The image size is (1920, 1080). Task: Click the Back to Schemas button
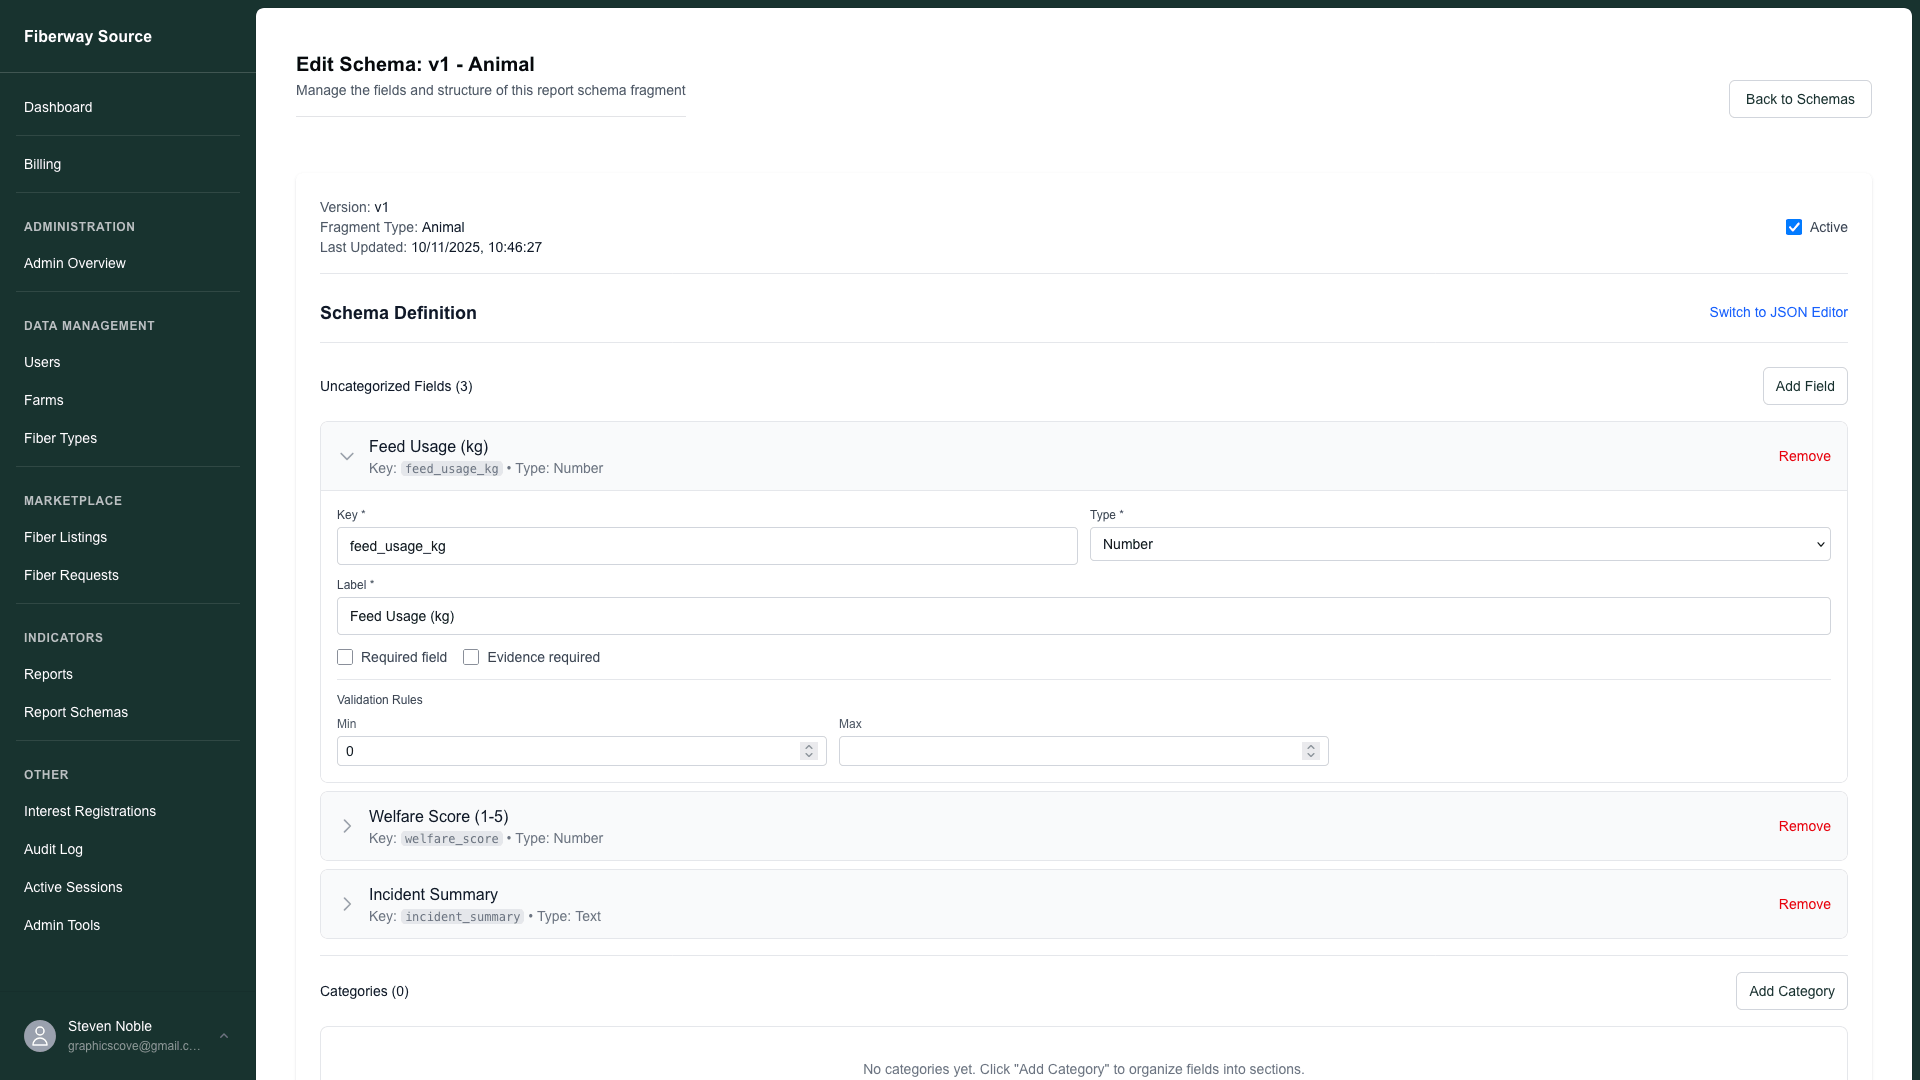(x=1800, y=99)
